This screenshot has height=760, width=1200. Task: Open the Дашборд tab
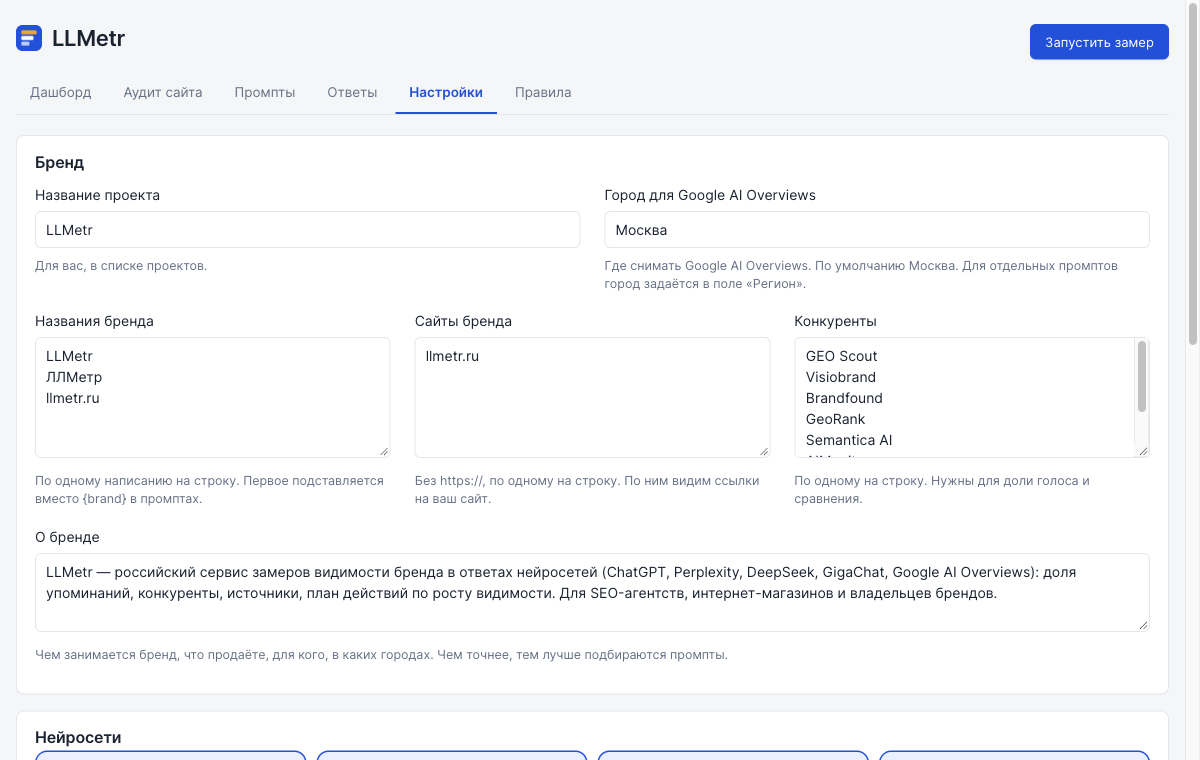(60, 92)
